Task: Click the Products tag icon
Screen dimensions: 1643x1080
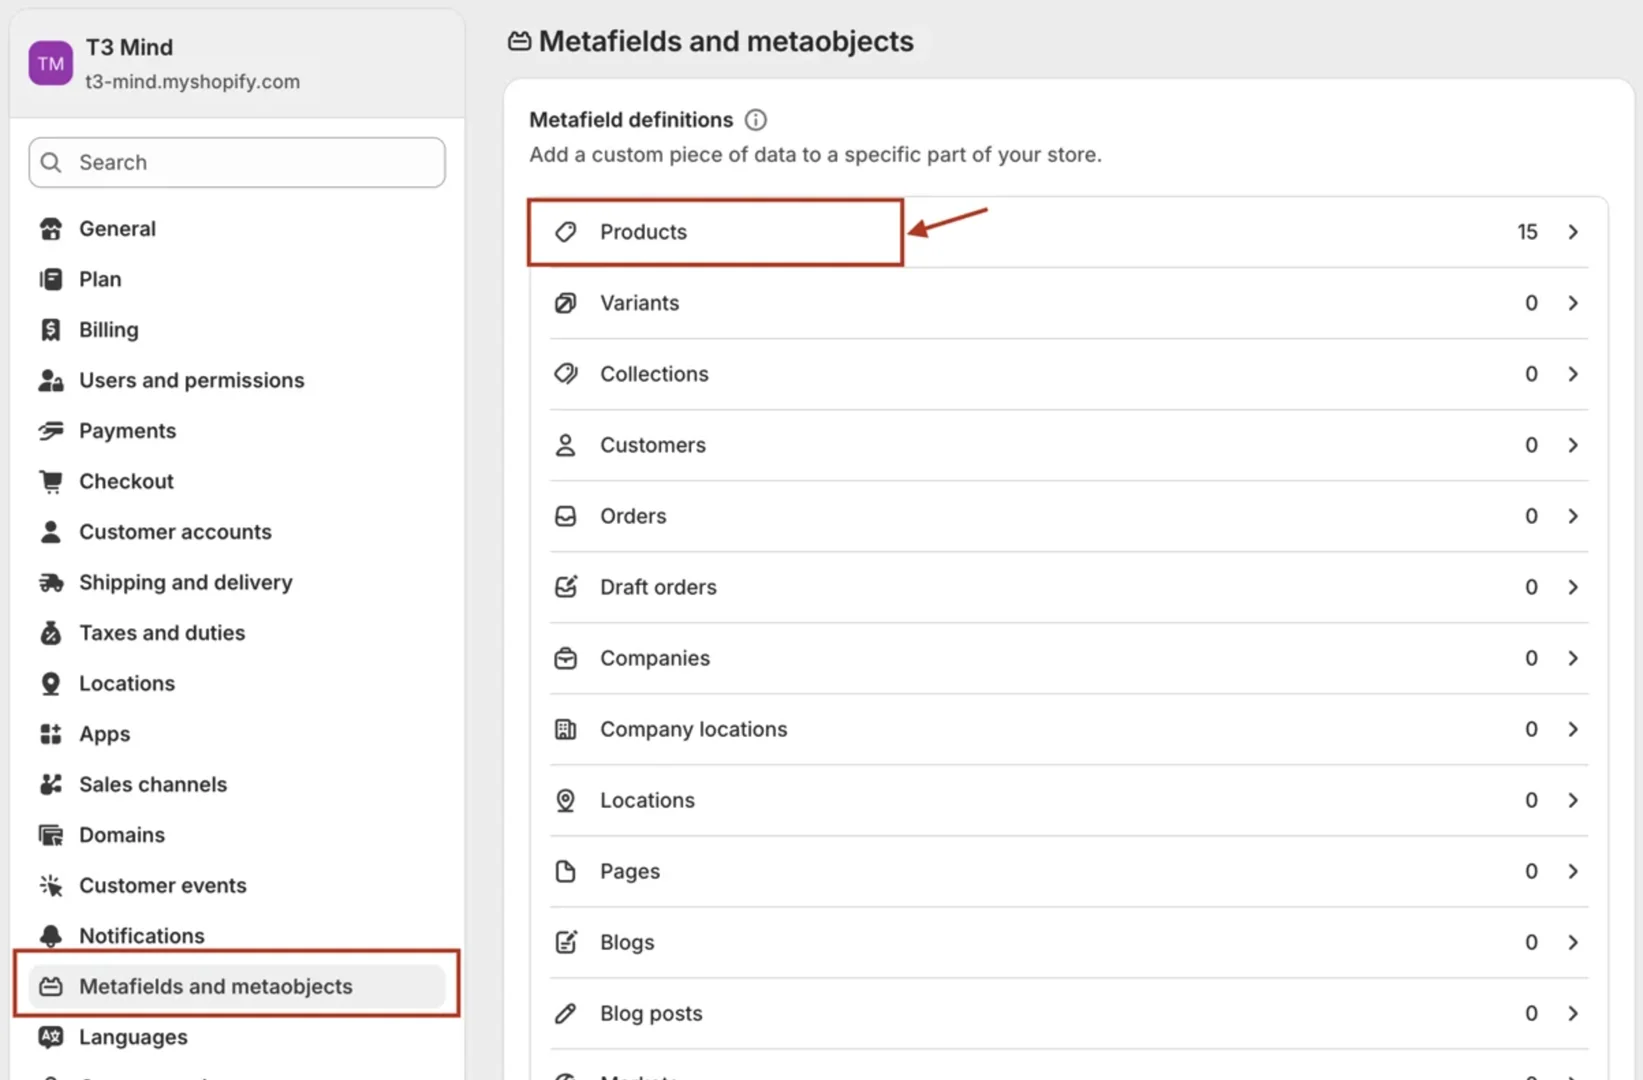Action: click(566, 232)
